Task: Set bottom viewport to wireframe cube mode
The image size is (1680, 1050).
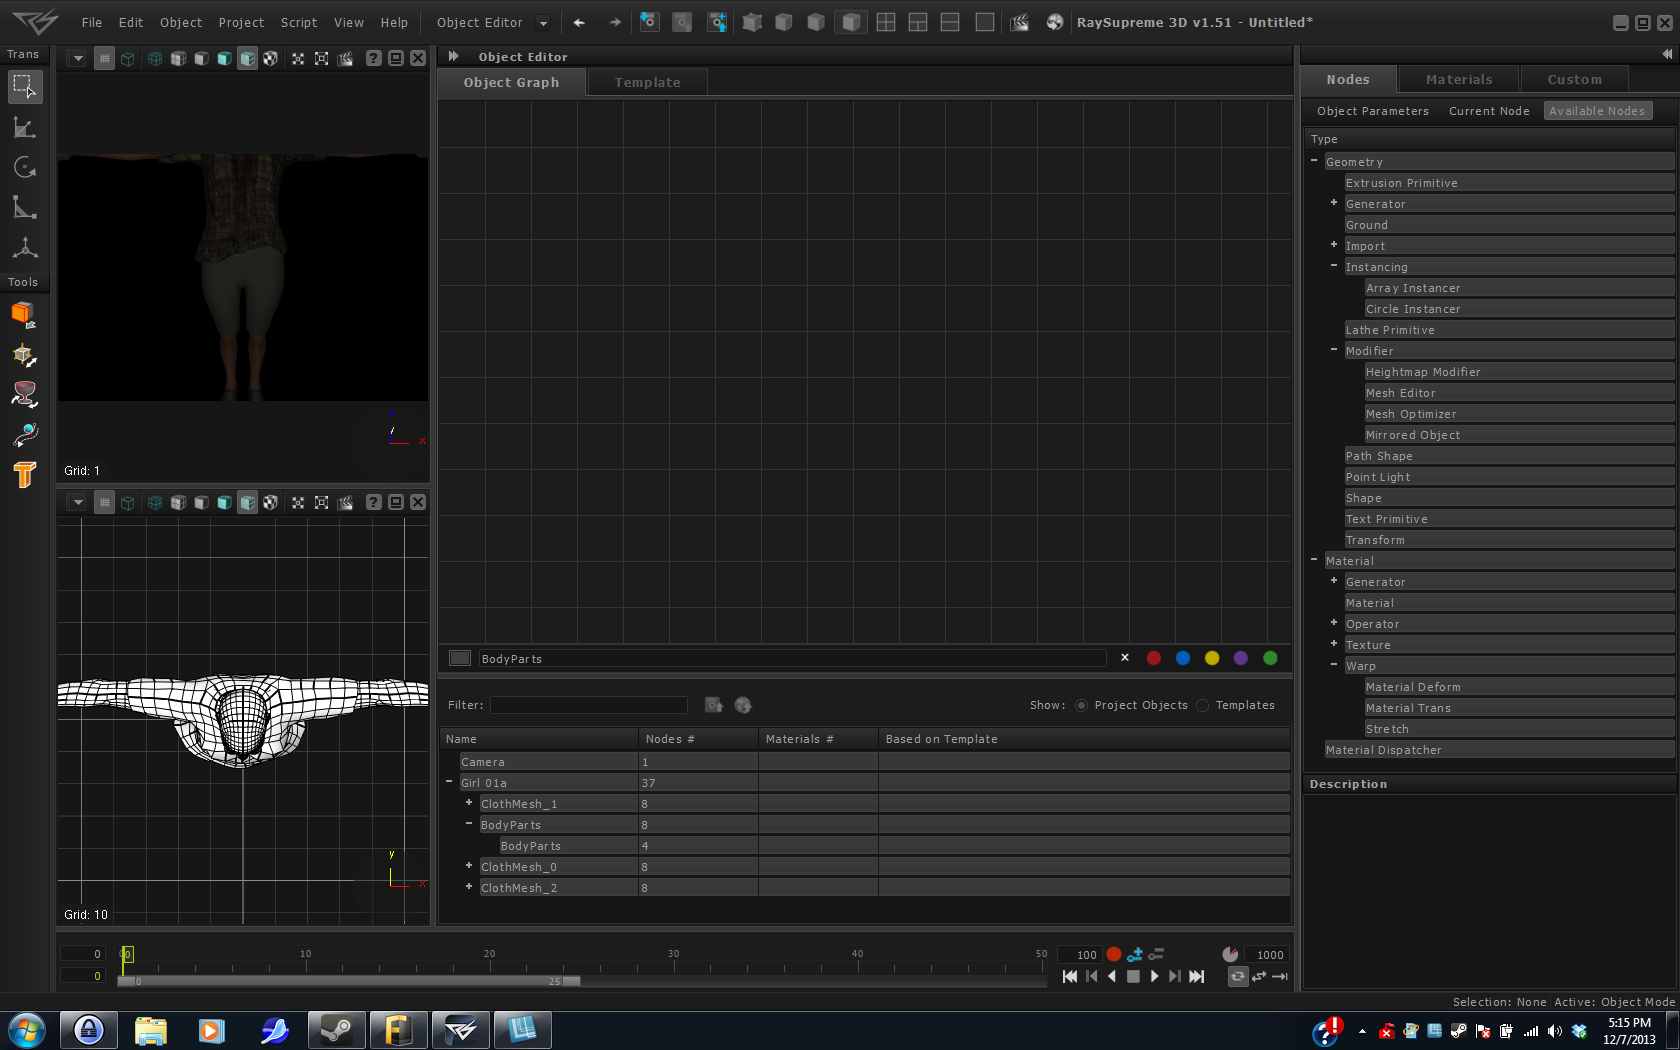Action: pos(127,502)
